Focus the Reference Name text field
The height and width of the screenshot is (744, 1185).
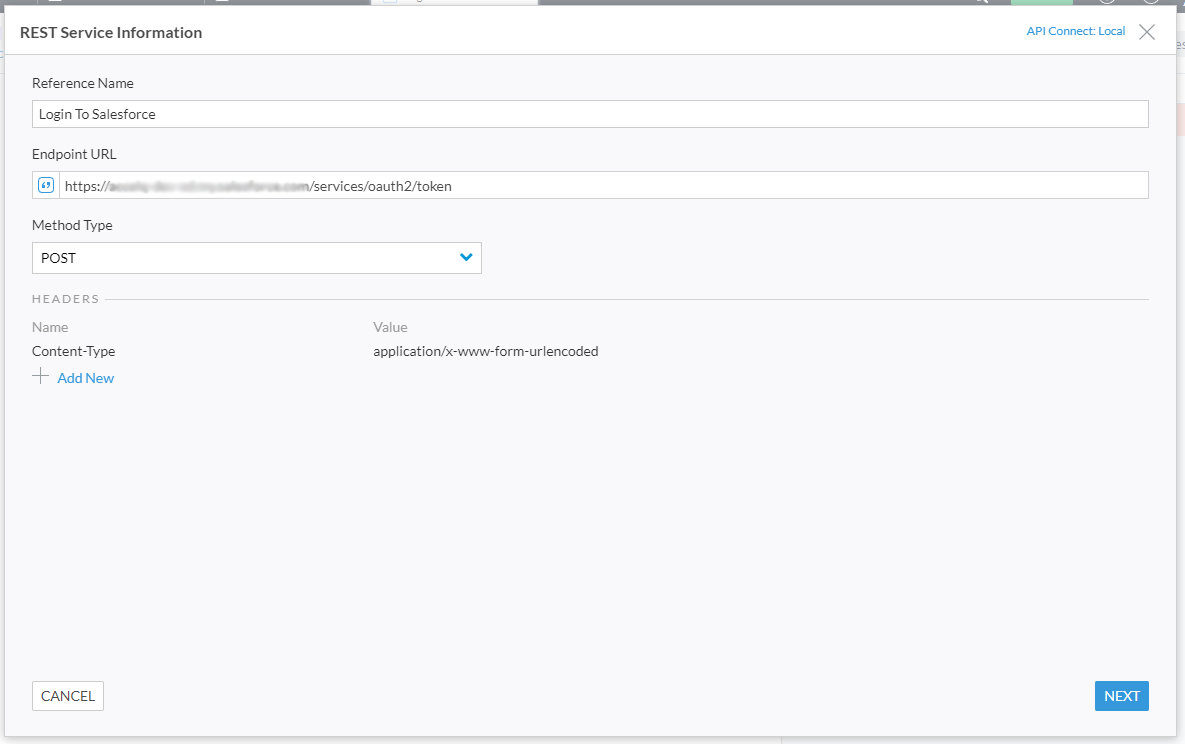[x=590, y=114]
